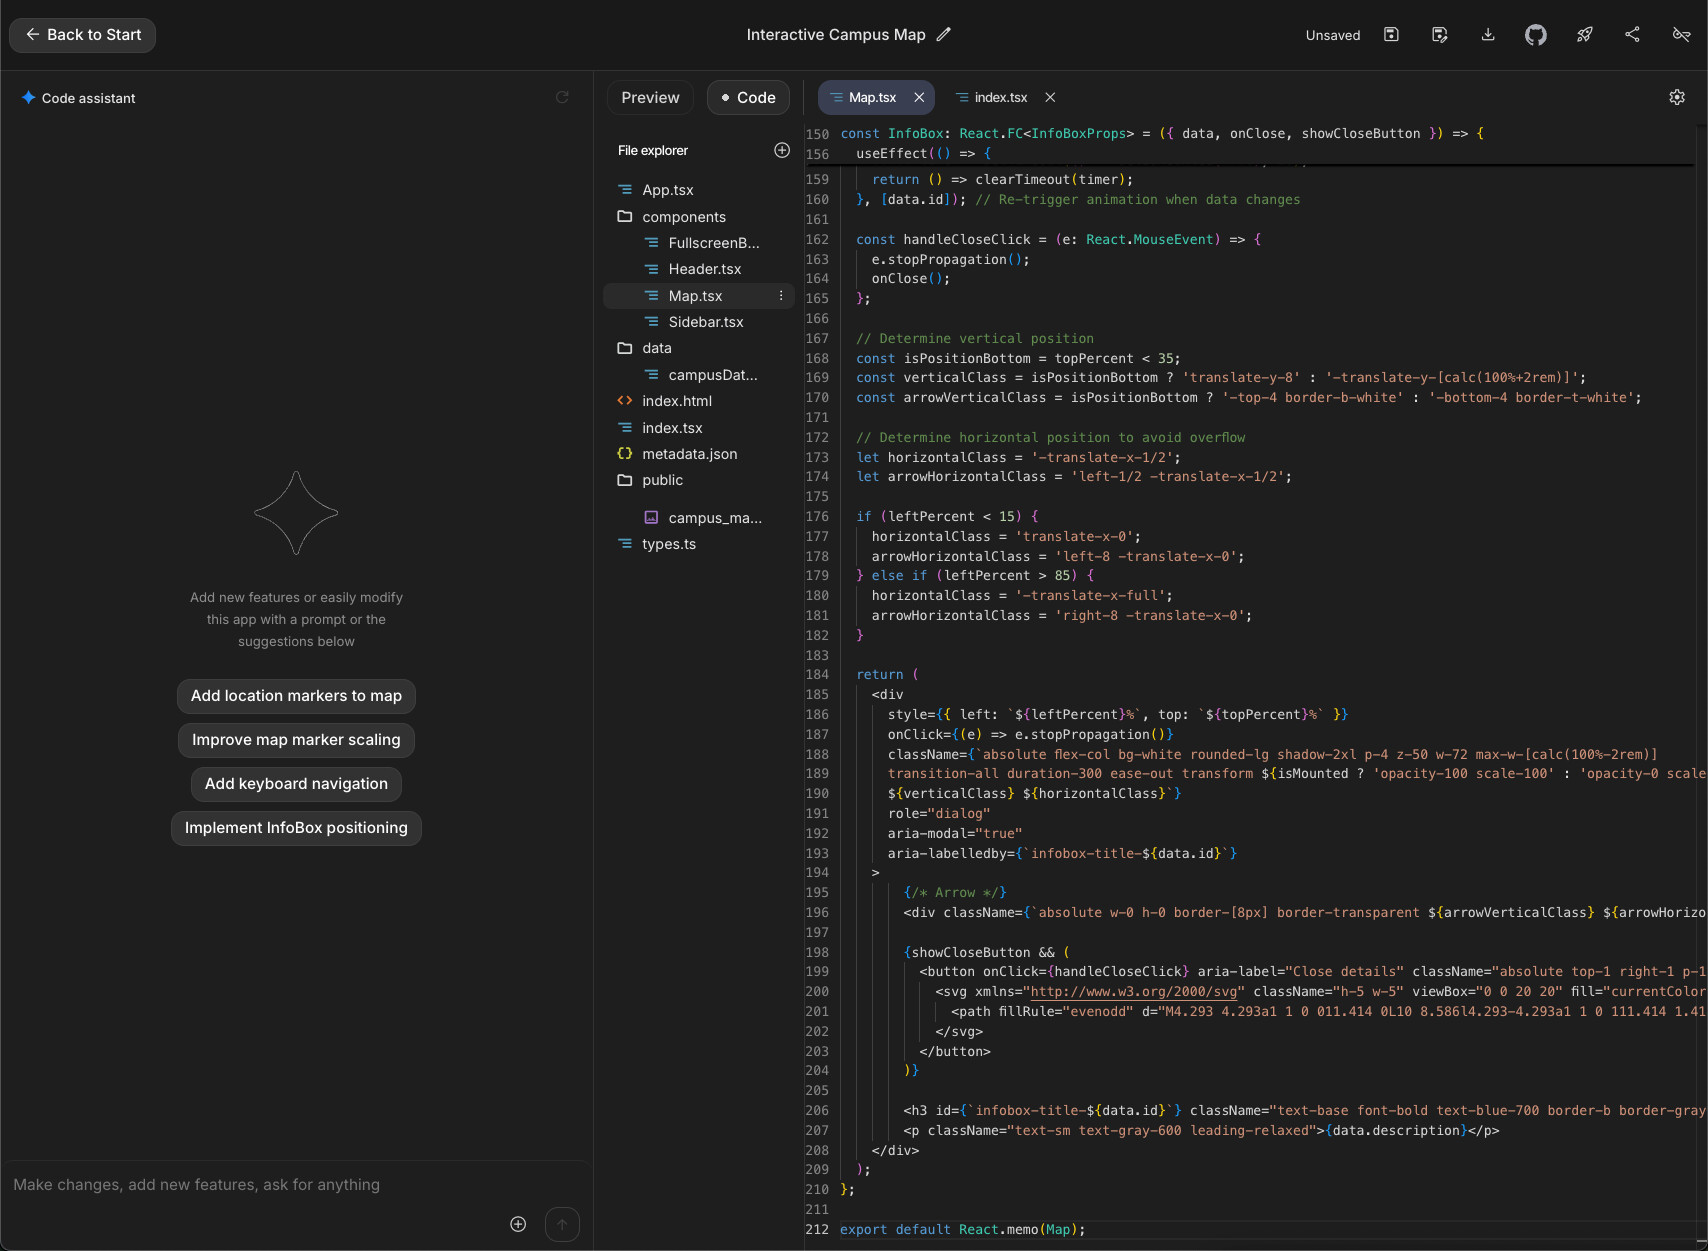Open the Map.tsx row options menu
1708x1251 pixels.
[781, 296]
